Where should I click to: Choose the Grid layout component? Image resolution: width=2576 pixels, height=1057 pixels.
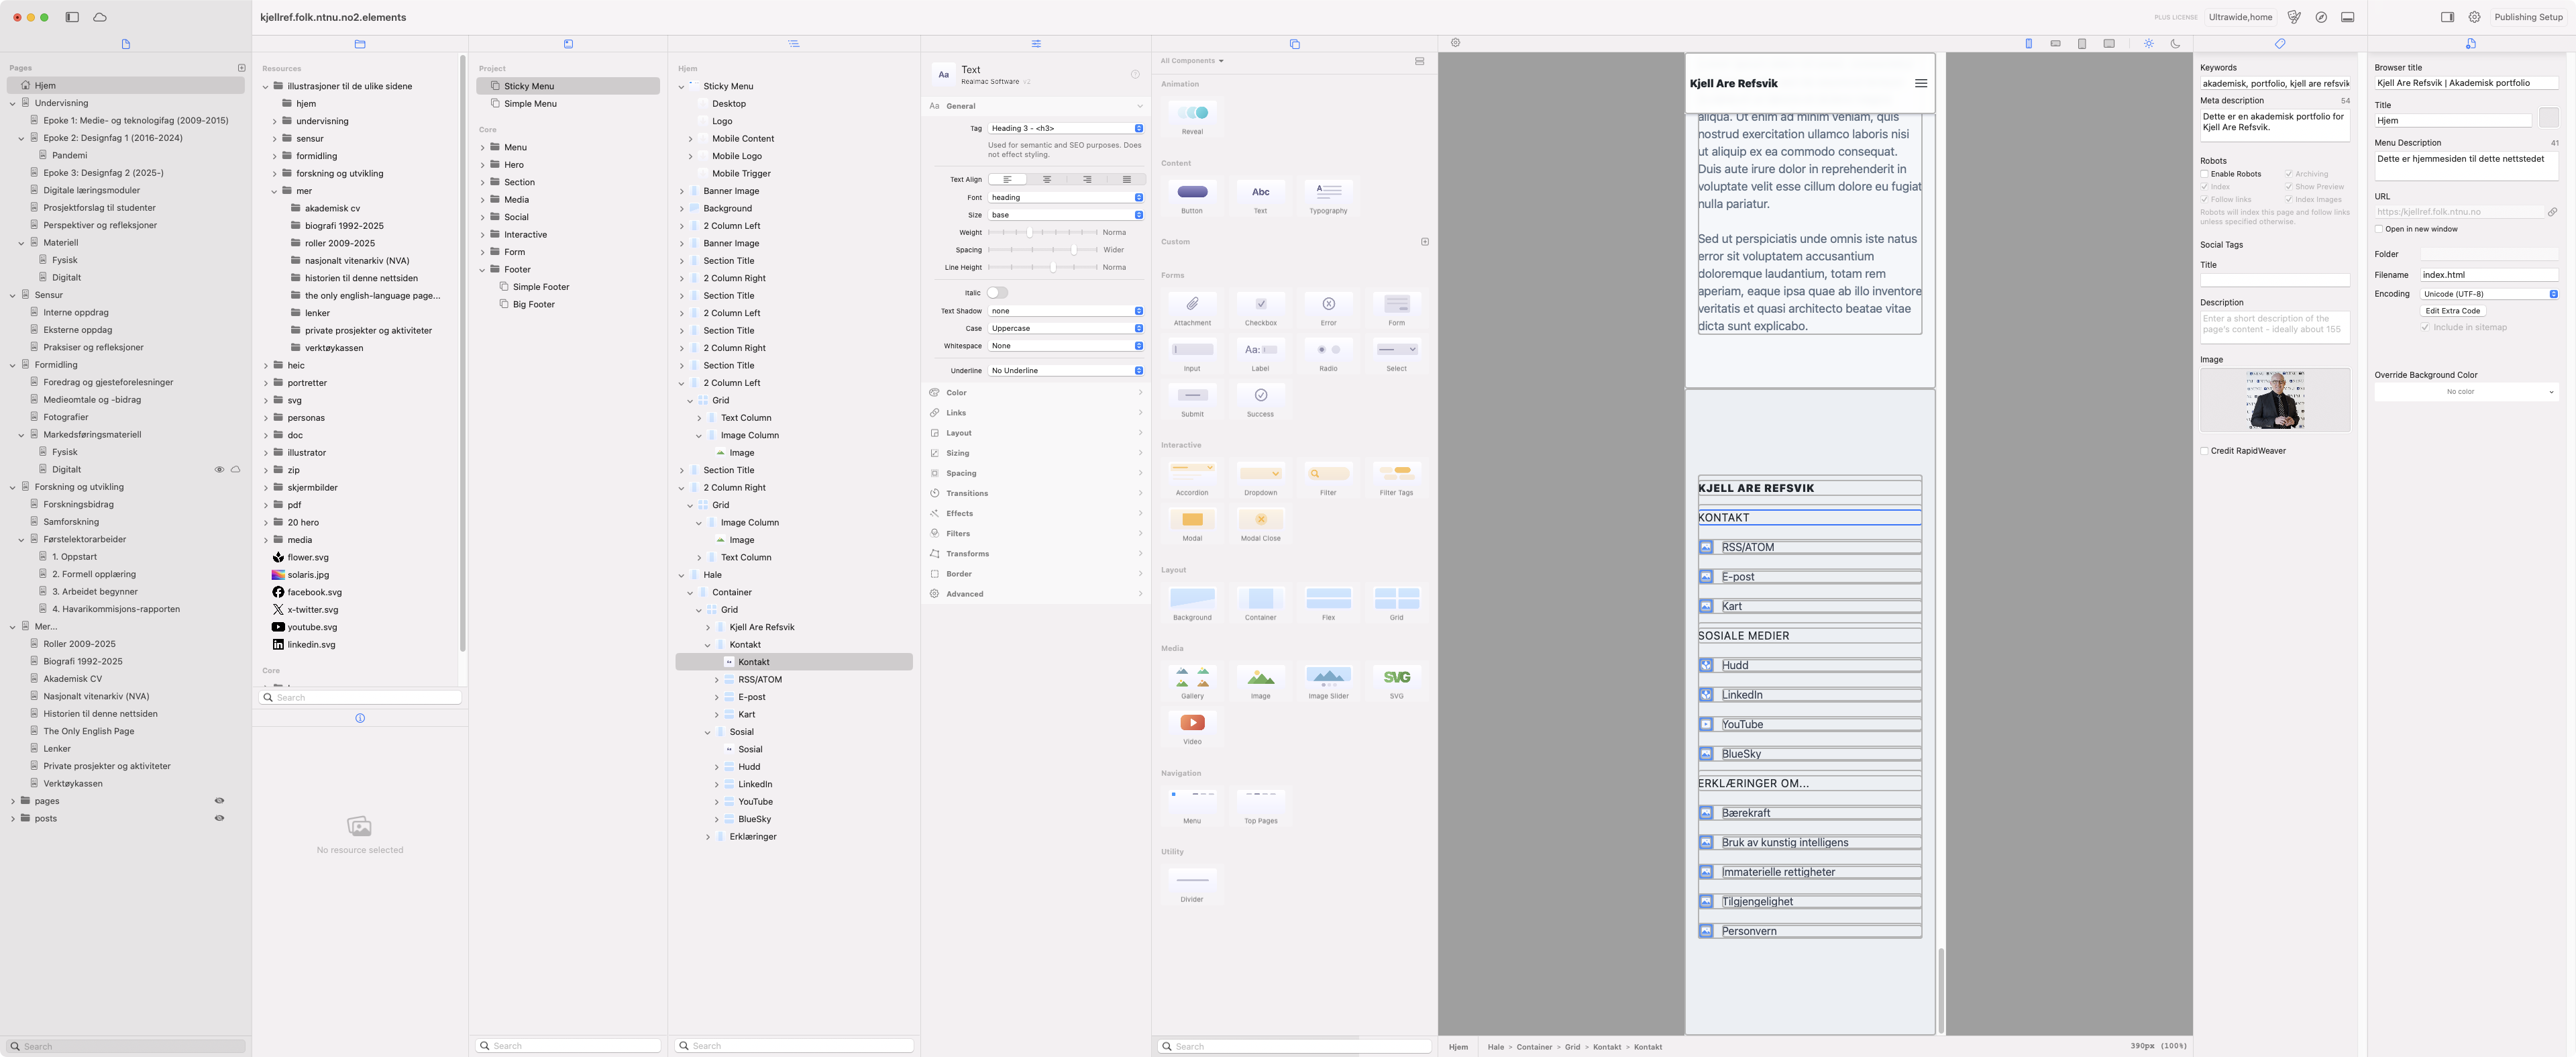pos(1396,599)
